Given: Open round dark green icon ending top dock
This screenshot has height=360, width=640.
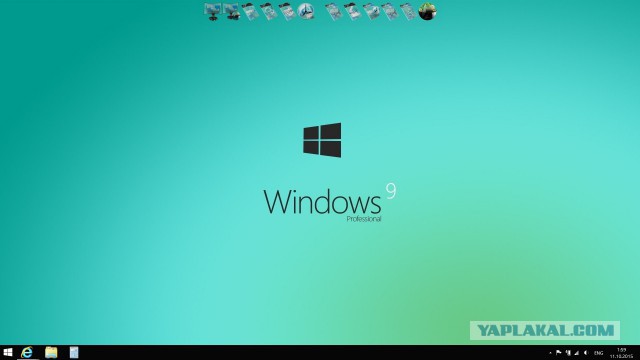Looking at the screenshot, I should [427, 11].
